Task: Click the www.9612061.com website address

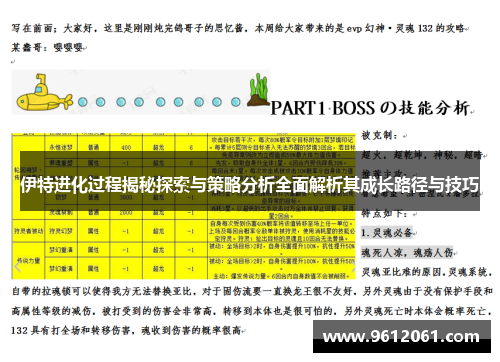Action: (x=401, y=337)
